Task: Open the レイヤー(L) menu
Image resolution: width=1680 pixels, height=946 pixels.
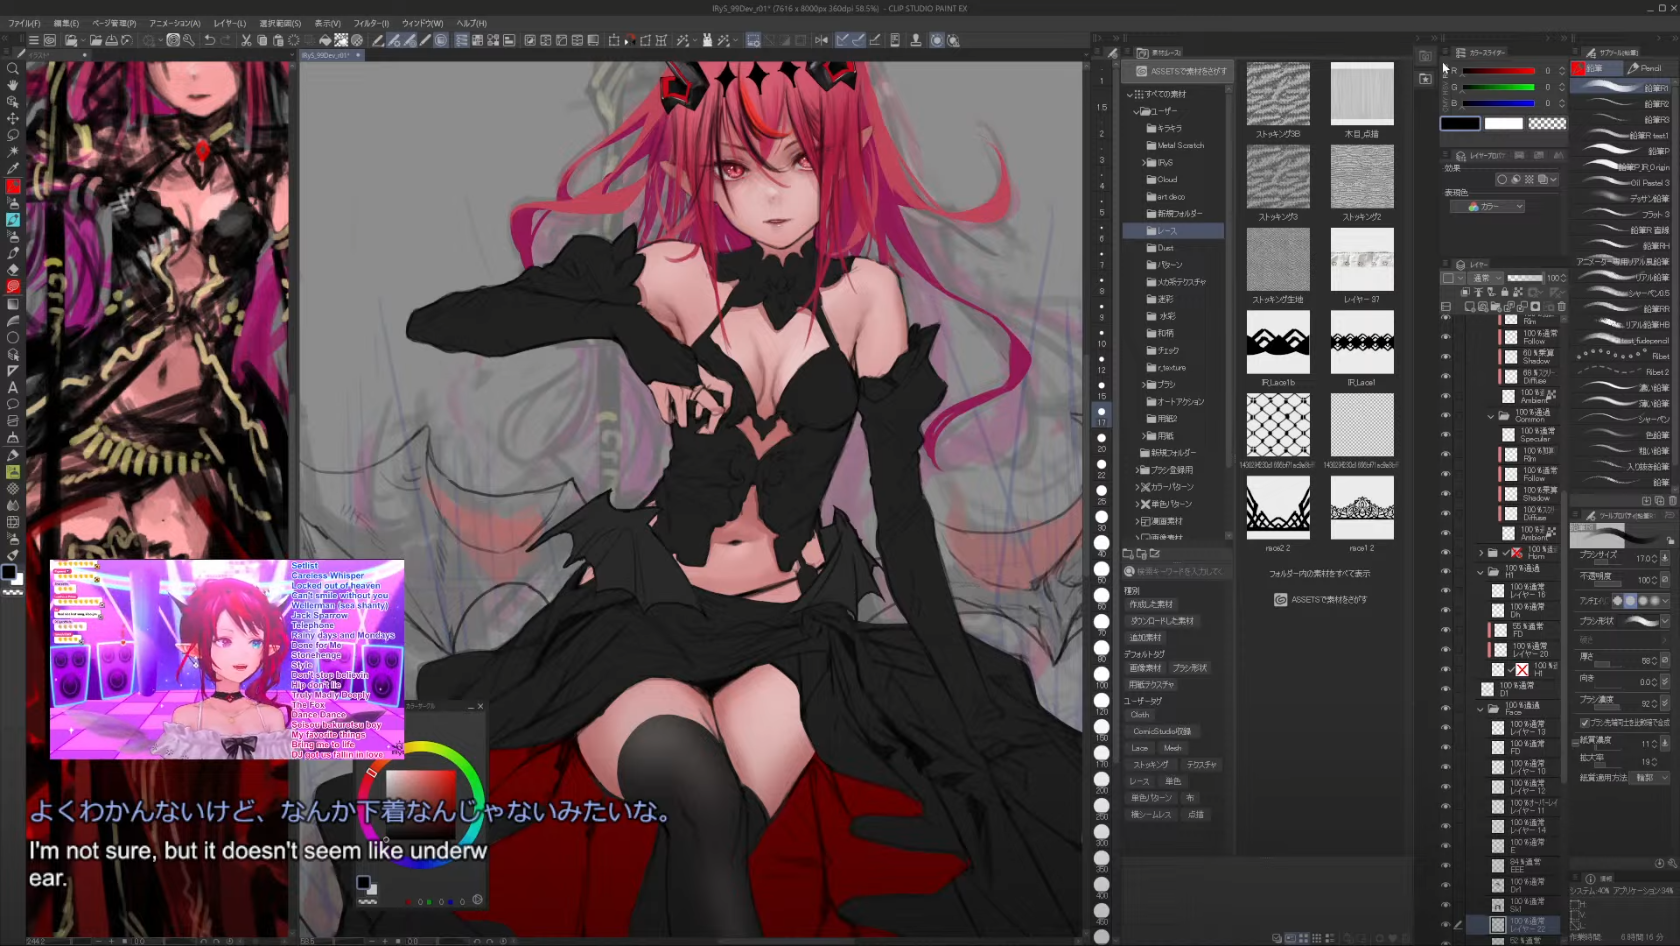Action: 229,23
